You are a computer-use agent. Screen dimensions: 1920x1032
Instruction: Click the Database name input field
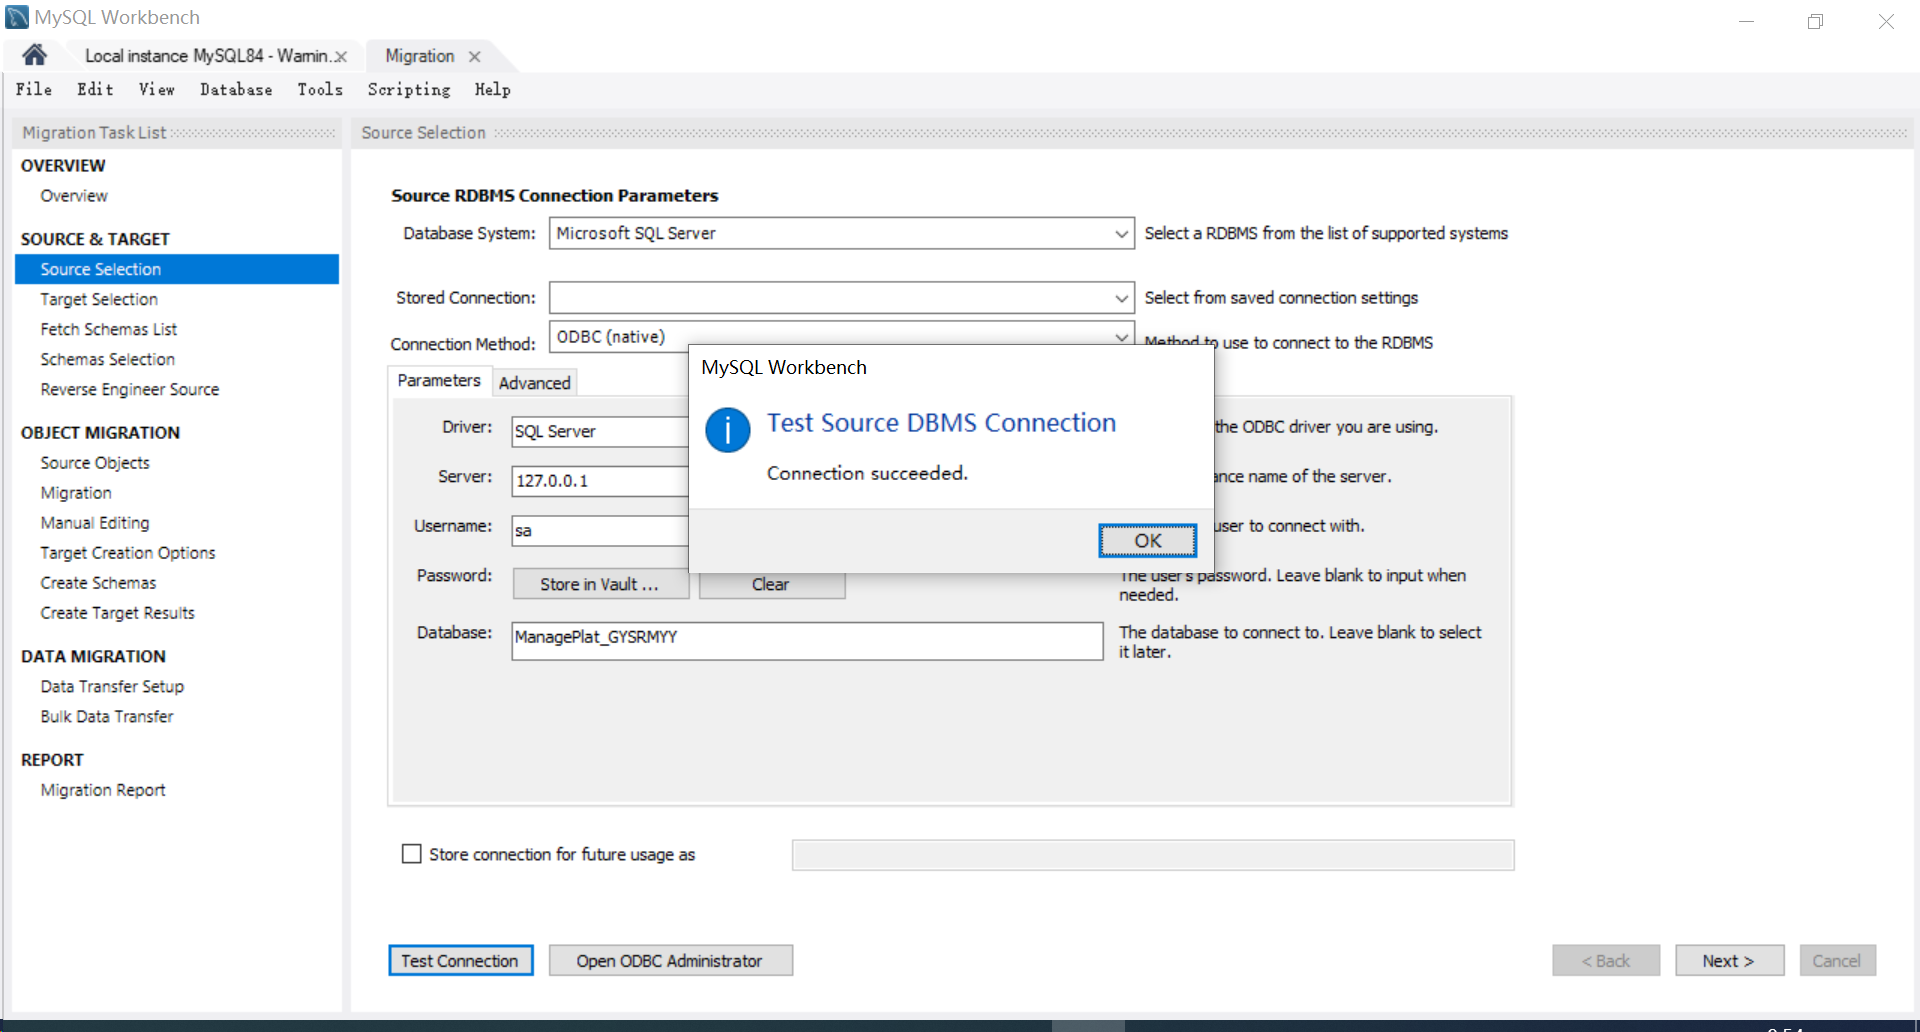pyautogui.click(x=807, y=641)
